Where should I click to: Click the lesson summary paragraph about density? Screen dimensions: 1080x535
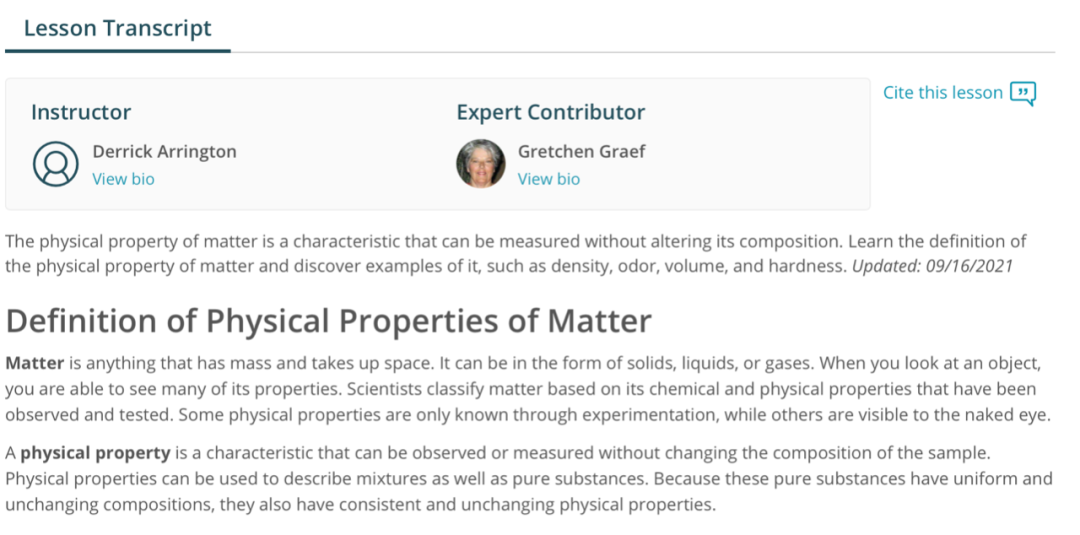tap(516, 254)
